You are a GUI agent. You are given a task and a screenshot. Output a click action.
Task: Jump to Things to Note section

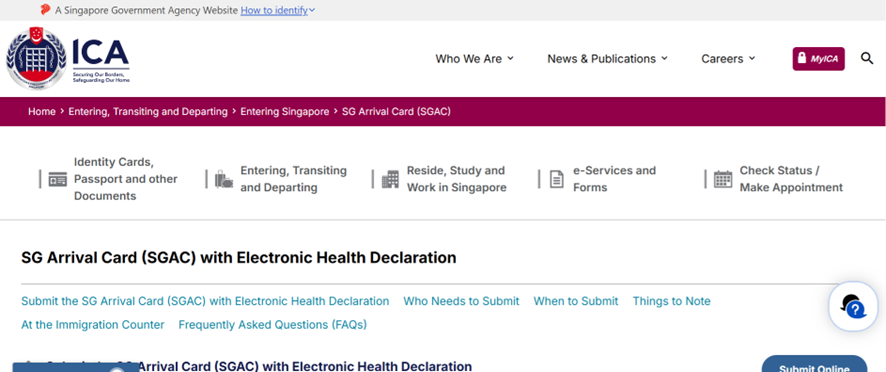click(671, 301)
